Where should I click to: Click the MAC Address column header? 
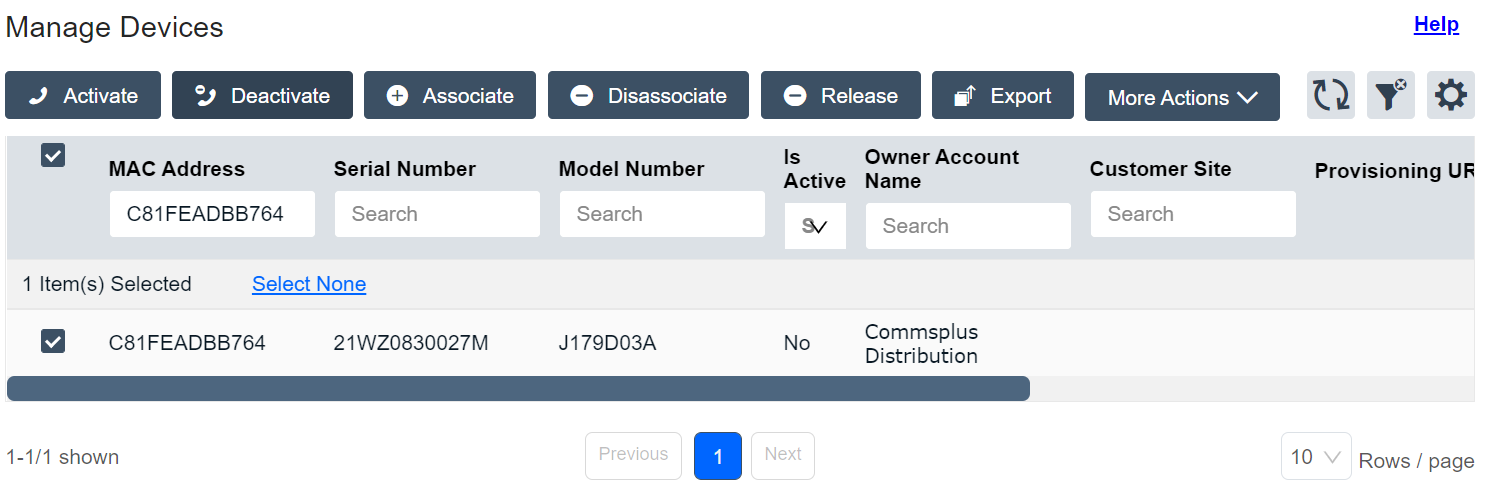[x=177, y=169]
